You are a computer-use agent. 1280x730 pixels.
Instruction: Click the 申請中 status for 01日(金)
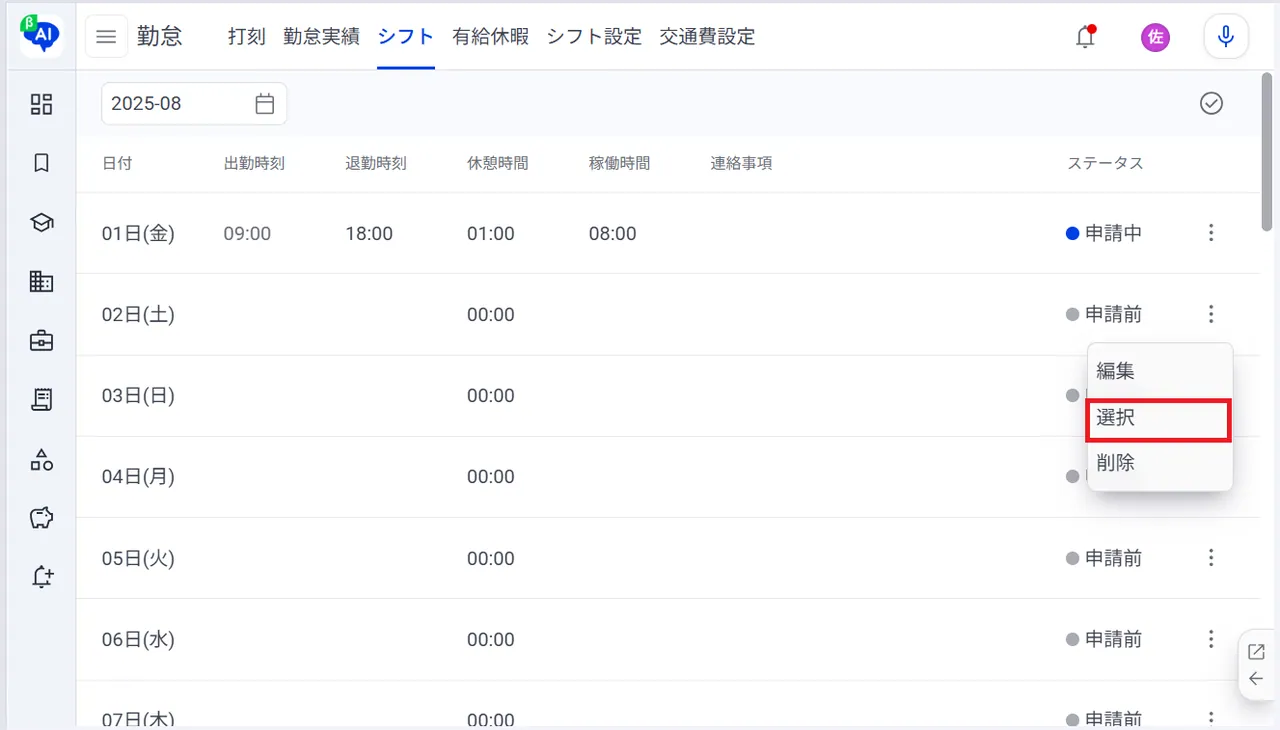(x=1104, y=233)
